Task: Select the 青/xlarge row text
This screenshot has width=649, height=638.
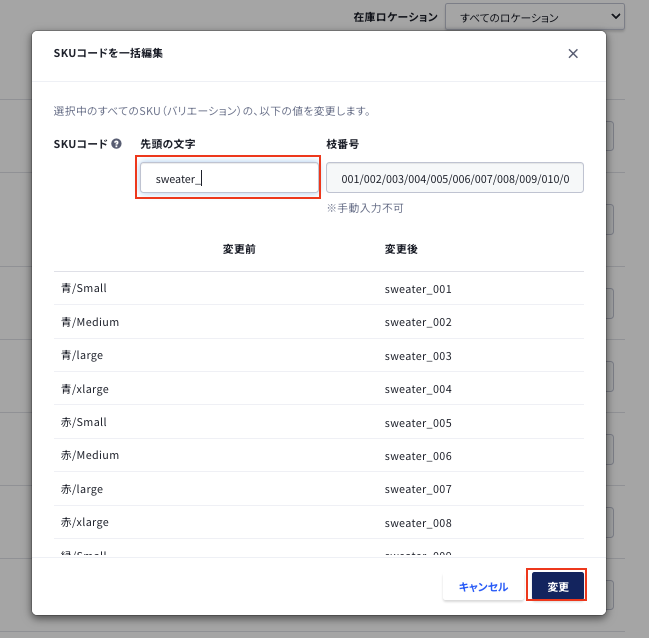Action: point(85,389)
